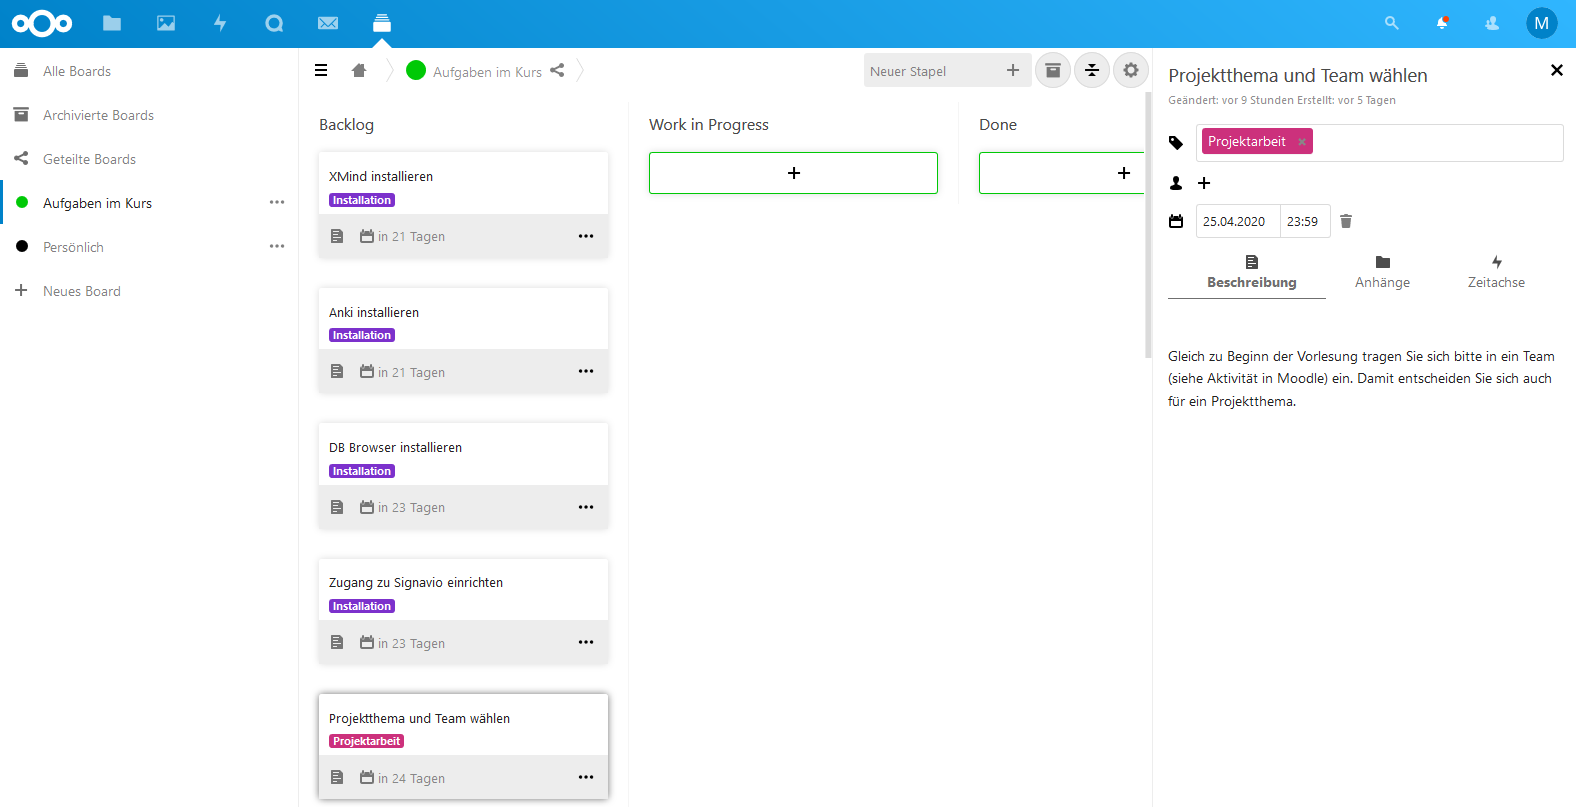Click the plus to assign a user
Image resolution: width=1576 pixels, height=807 pixels.
coord(1204,183)
